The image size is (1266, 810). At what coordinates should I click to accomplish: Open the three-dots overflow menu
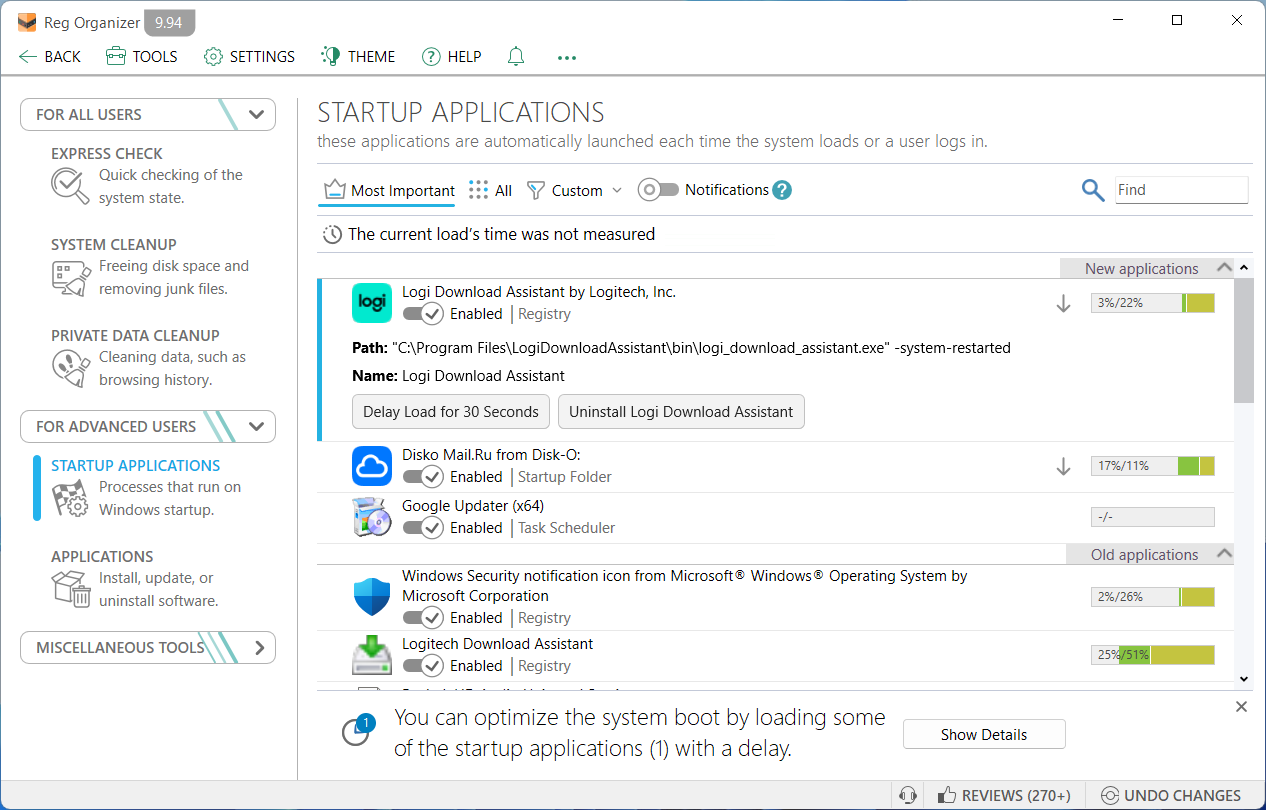pos(567,57)
